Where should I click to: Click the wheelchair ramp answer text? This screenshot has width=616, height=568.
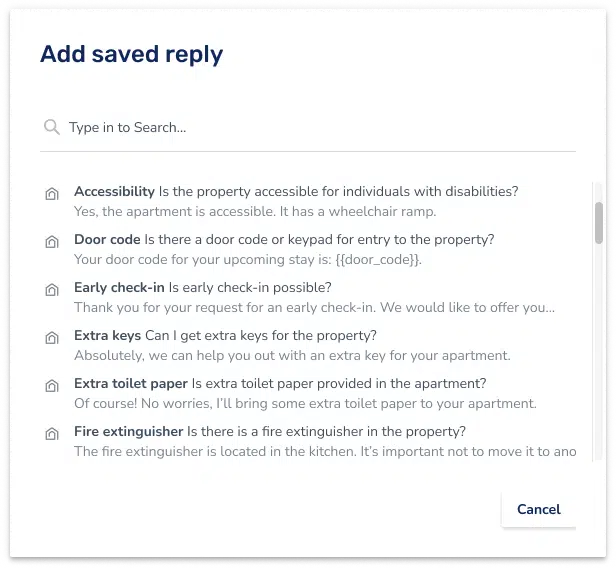tap(255, 211)
